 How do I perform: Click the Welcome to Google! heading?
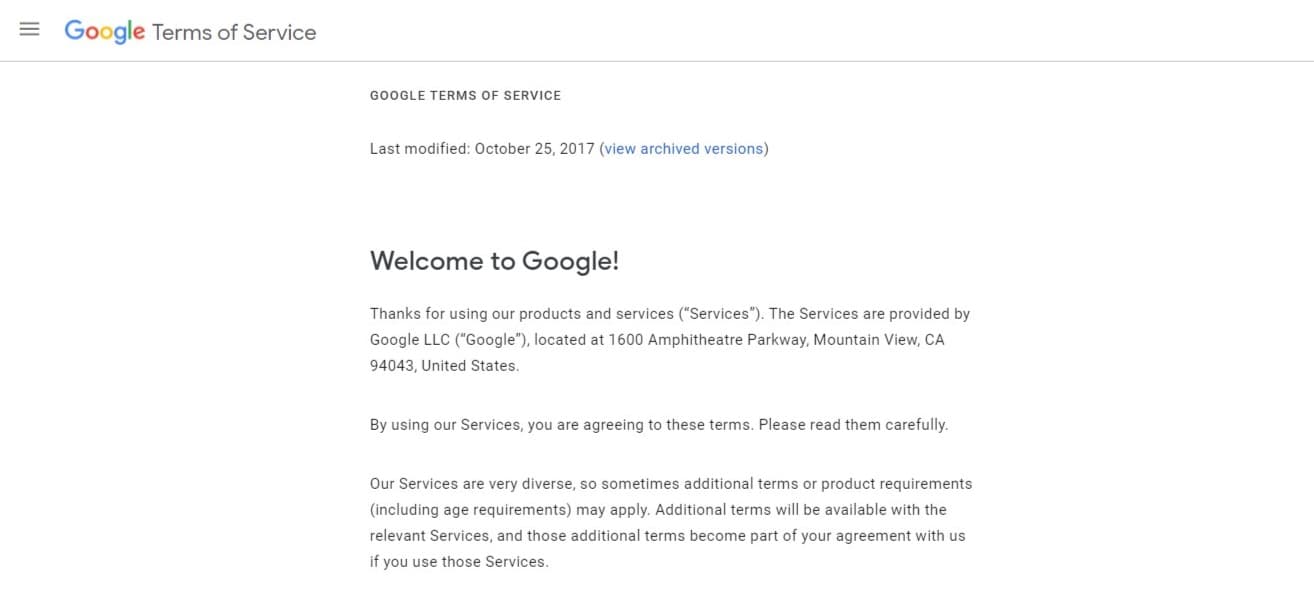(494, 261)
